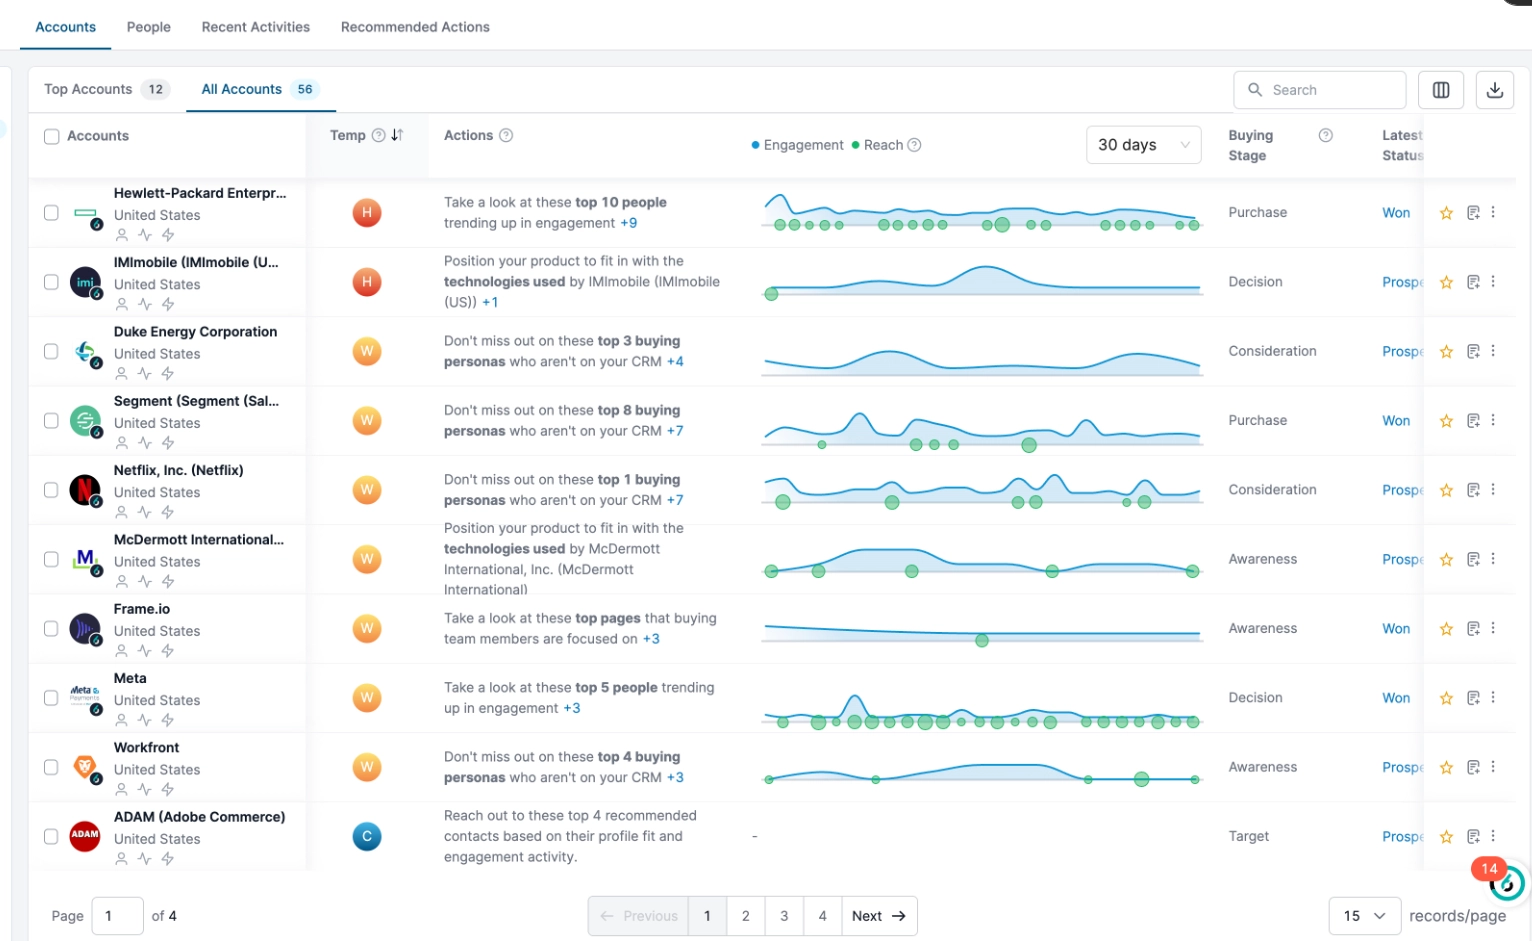Go to page 2
The height and width of the screenshot is (941, 1532).
(x=746, y=916)
